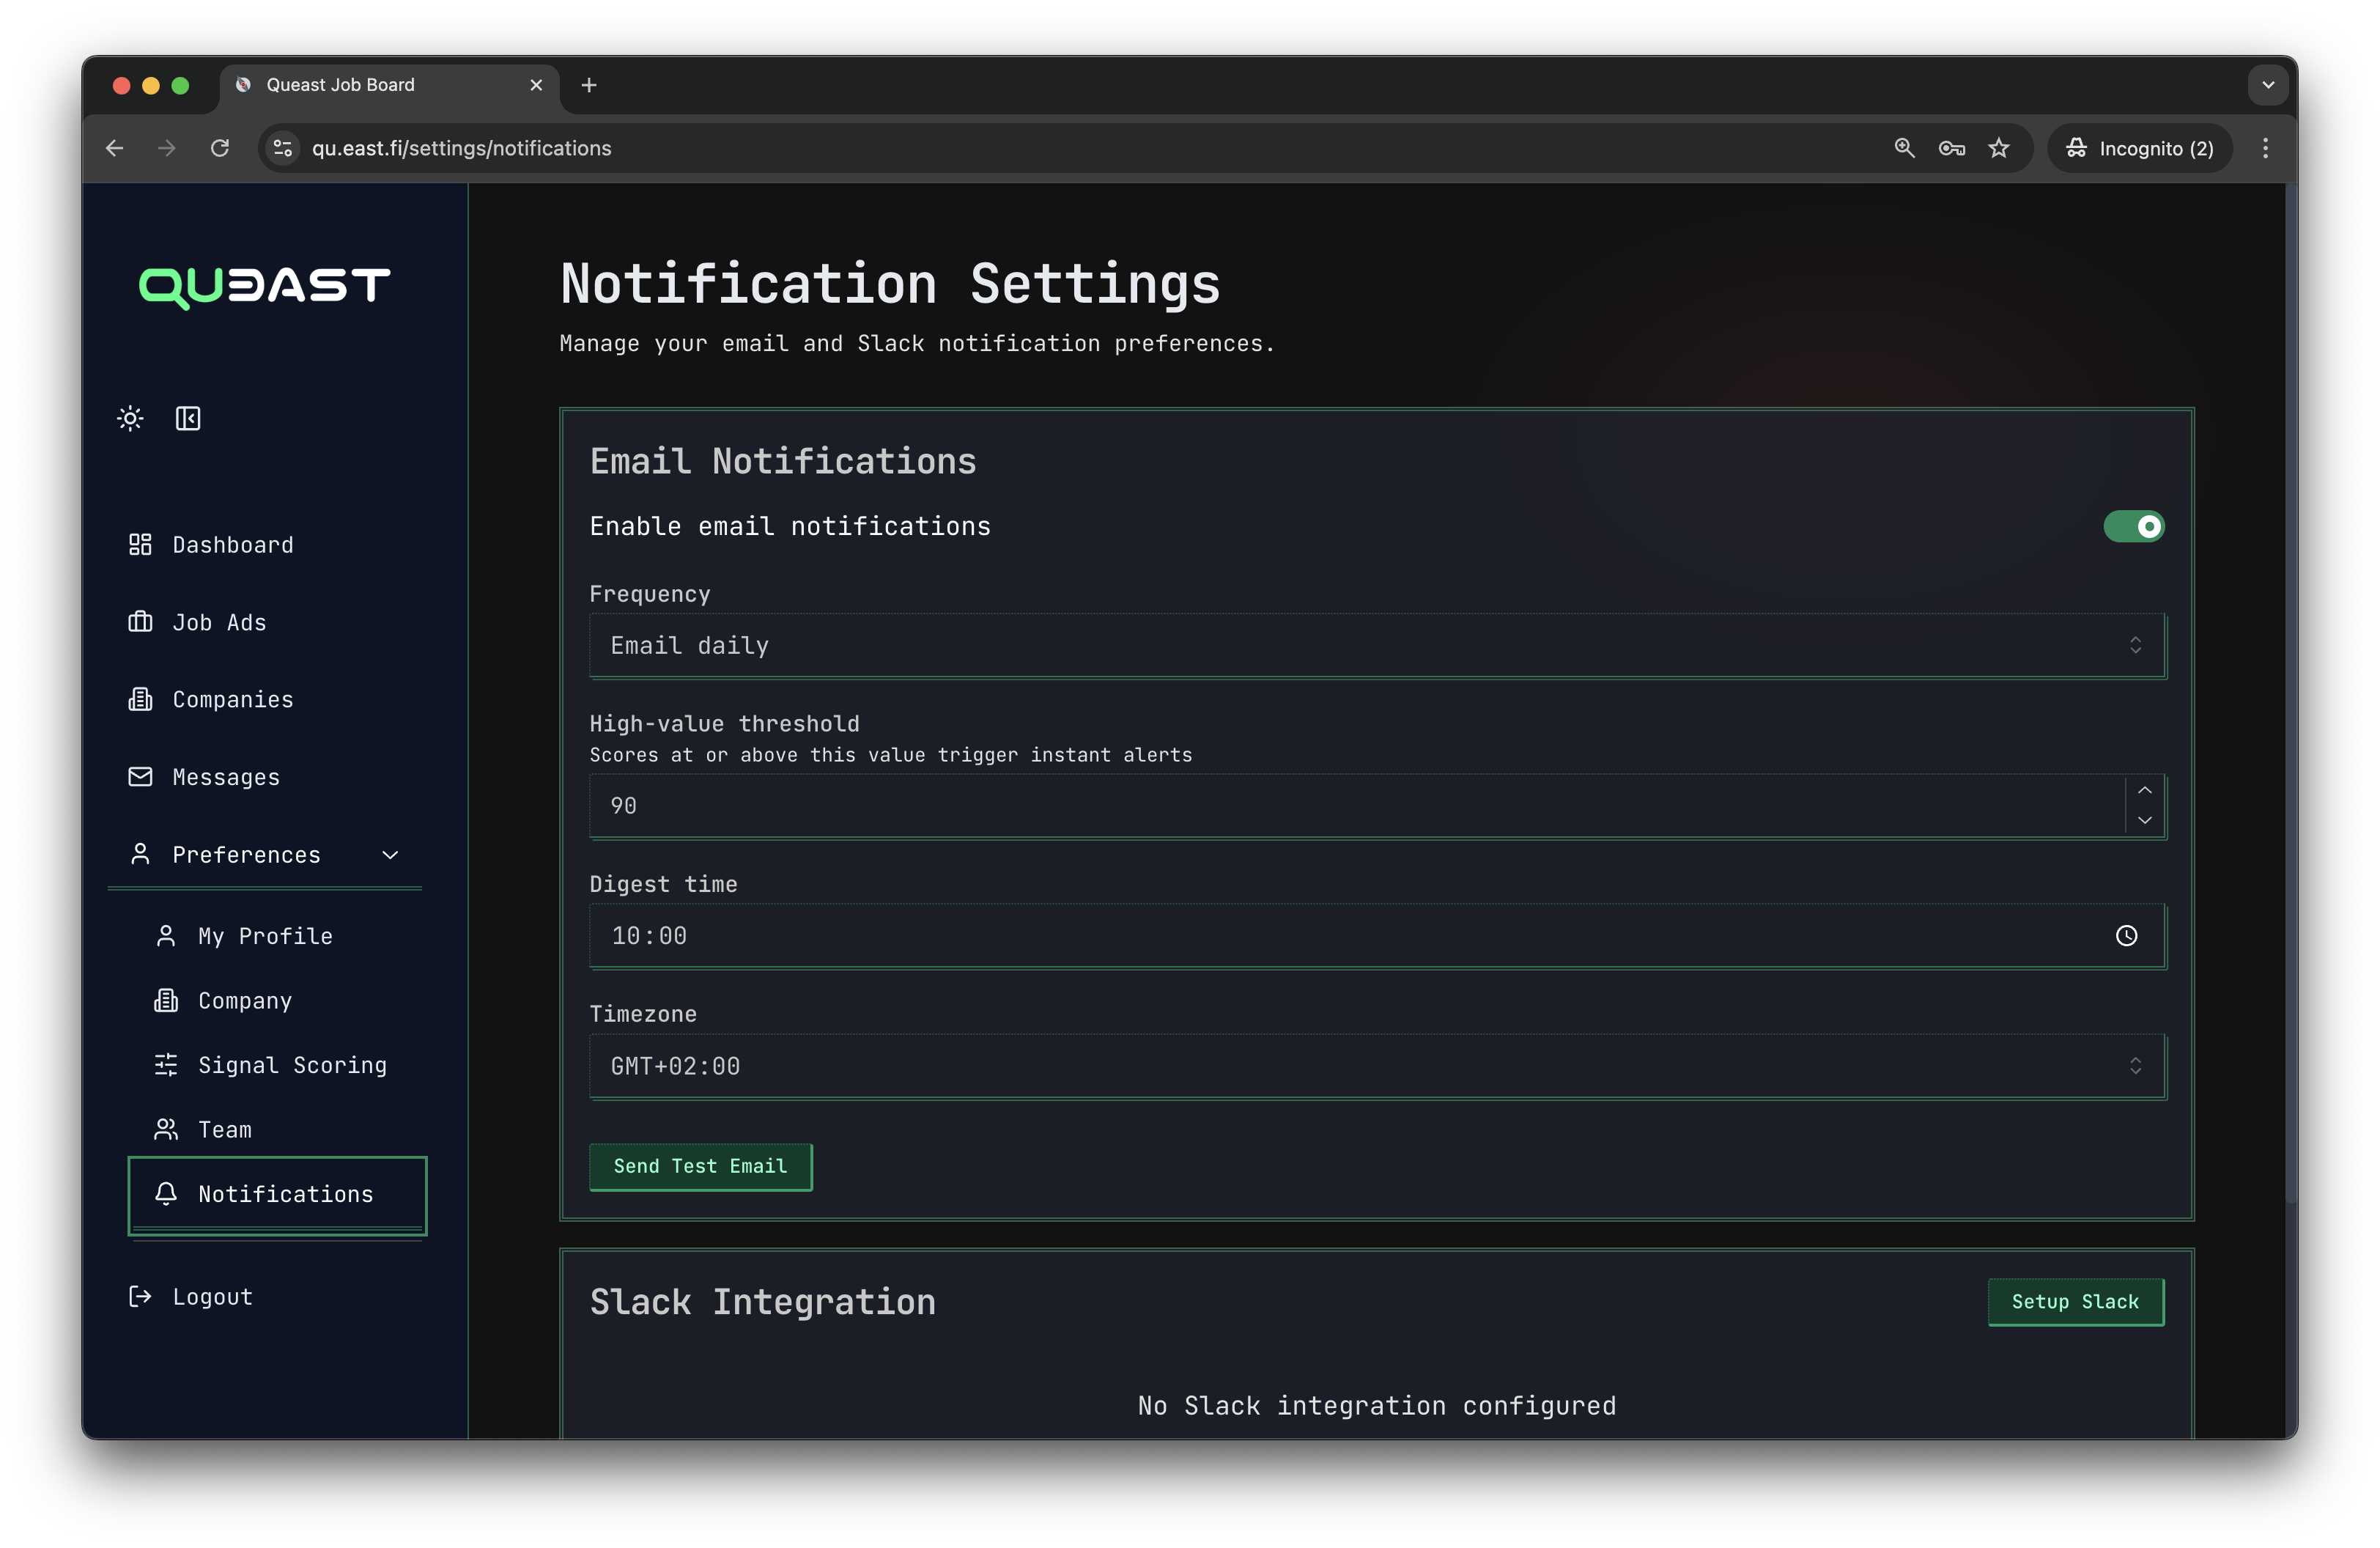
Task: Click the Send Test Email button
Action: coord(700,1166)
